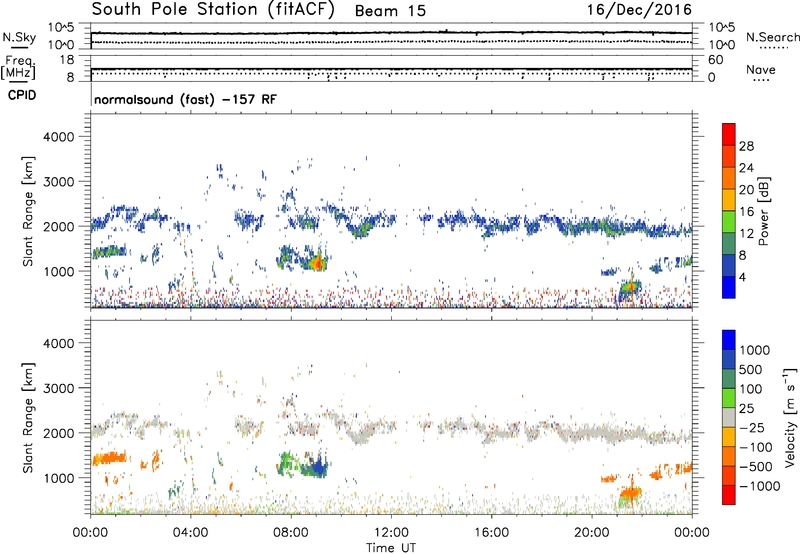Click the red-orange strong echo near 09:00 in power panel
Image resolution: width=800 pixels, height=554 pixels.
[x=317, y=263]
